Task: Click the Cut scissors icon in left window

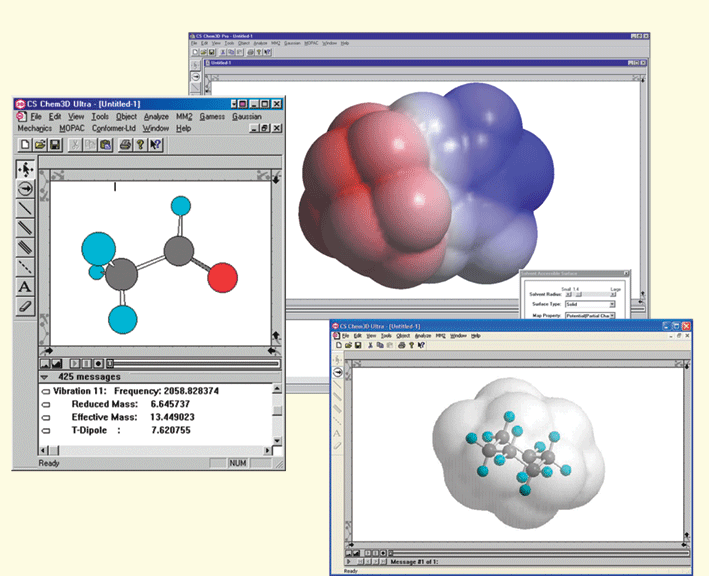Action: click(x=75, y=145)
